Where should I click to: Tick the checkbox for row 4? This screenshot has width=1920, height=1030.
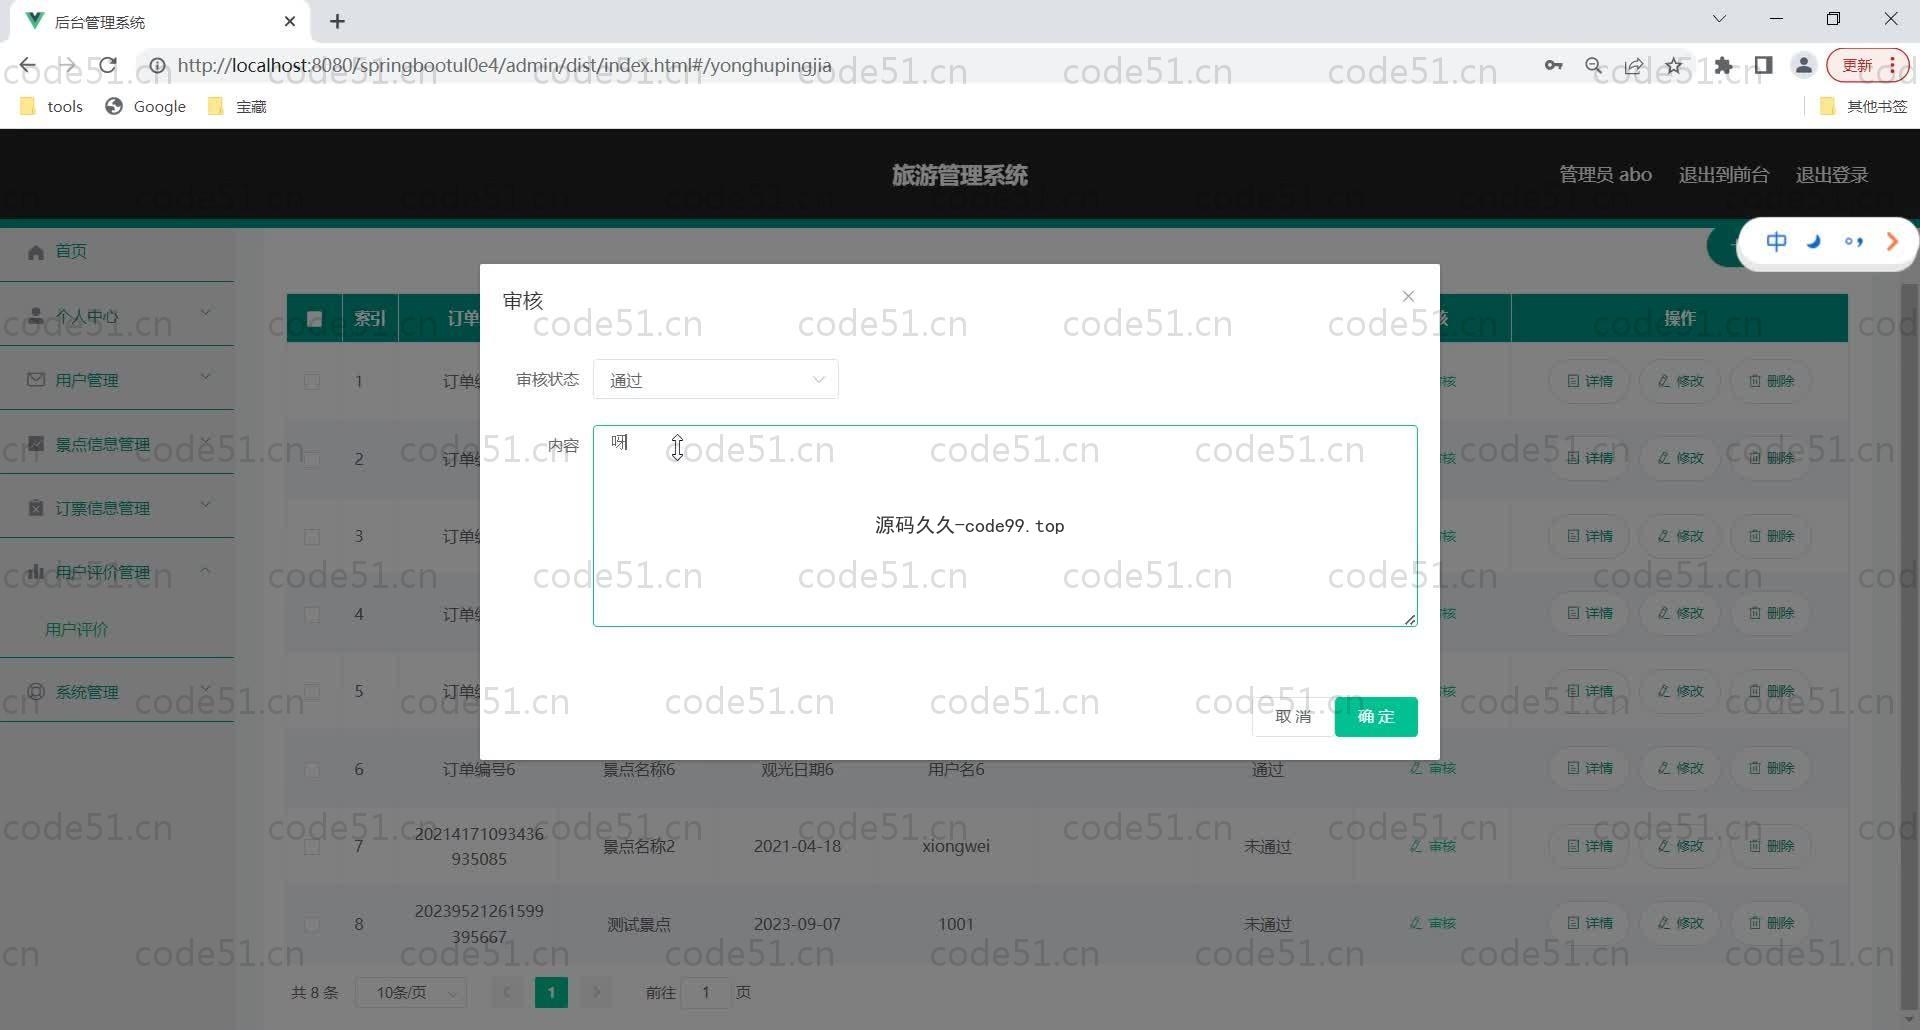tap(312, 614)
